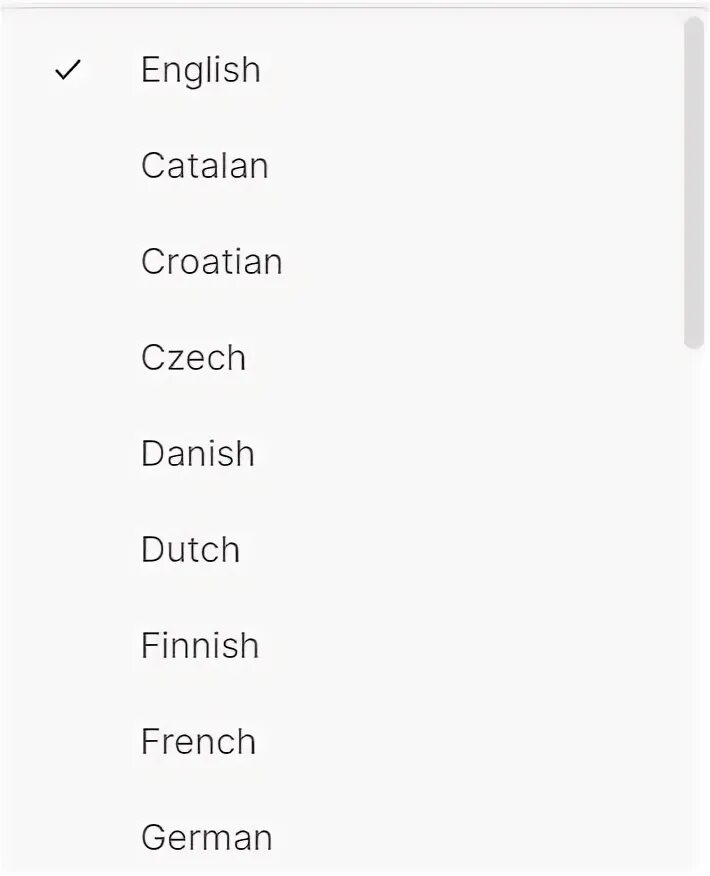Screen dimensions: 710x876
Task: Change language from English to Czech
Action: (x=193, y=358)
